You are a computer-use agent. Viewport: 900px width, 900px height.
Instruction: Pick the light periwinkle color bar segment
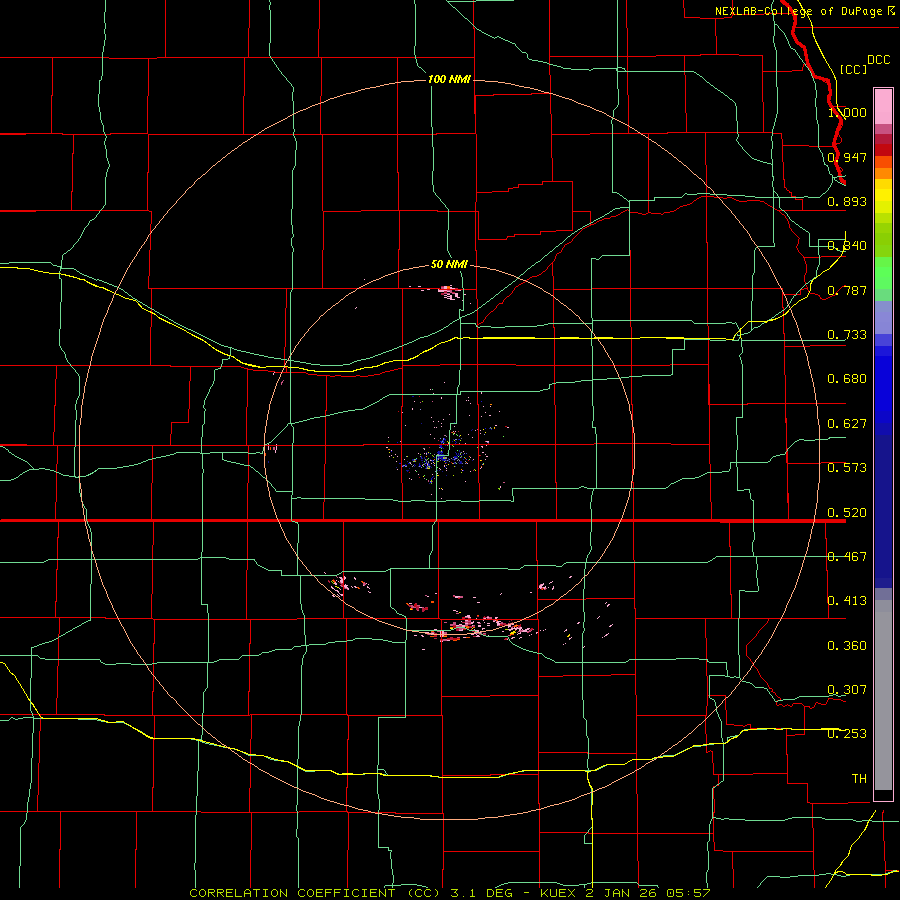tap(883, 317)
